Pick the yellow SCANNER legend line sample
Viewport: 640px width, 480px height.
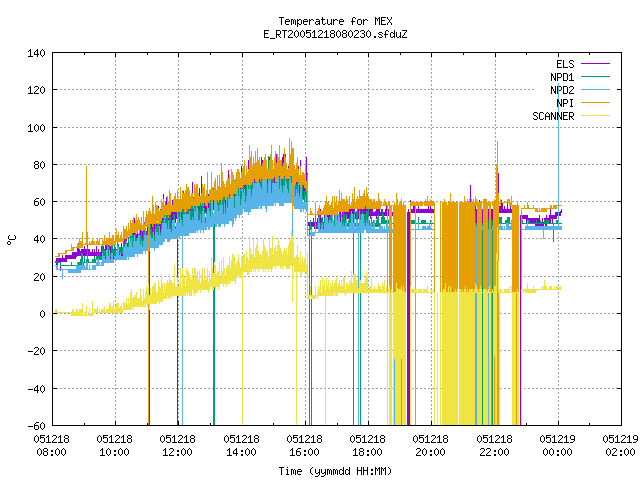point(595,116)
